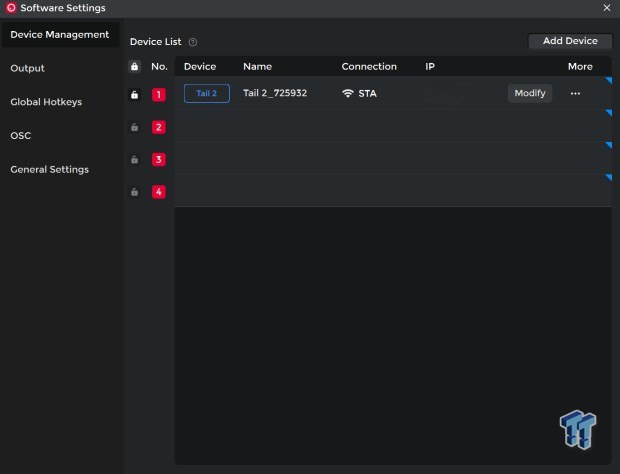Open the Output settings tab
This screenshot has width=620, height=474.
click(x=27, y=68)
